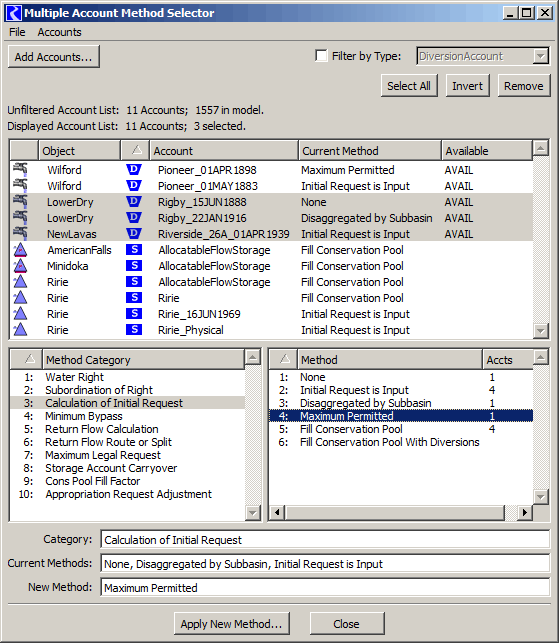This screenshot has width=559, height=643.
Task: Click the reservoir triangle icon for Minidoka
Action: (20, 266)
